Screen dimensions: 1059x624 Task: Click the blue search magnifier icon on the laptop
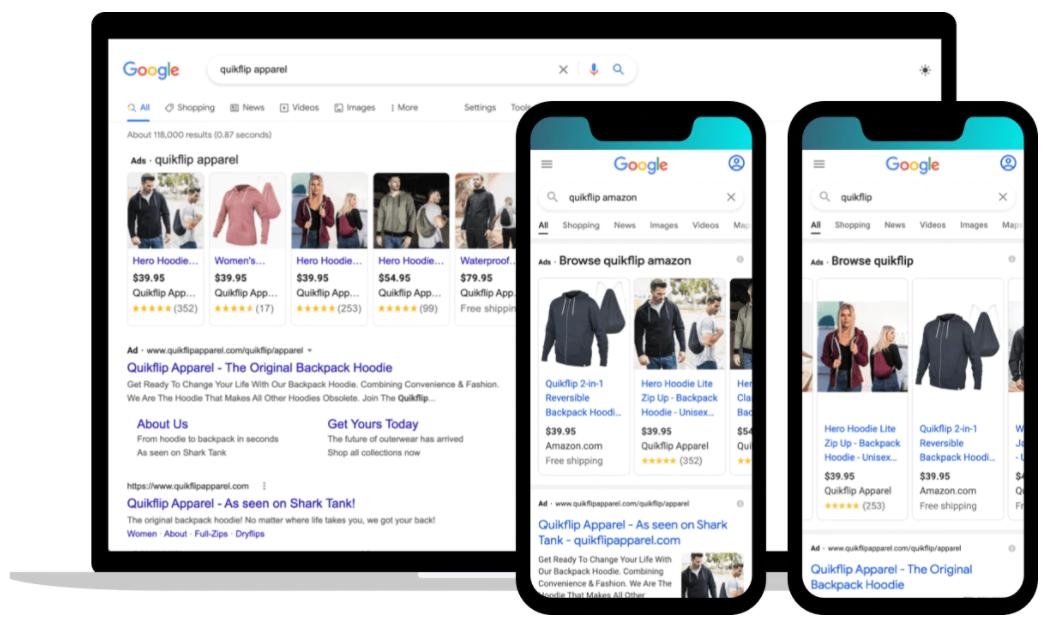(x=618, y=69)
